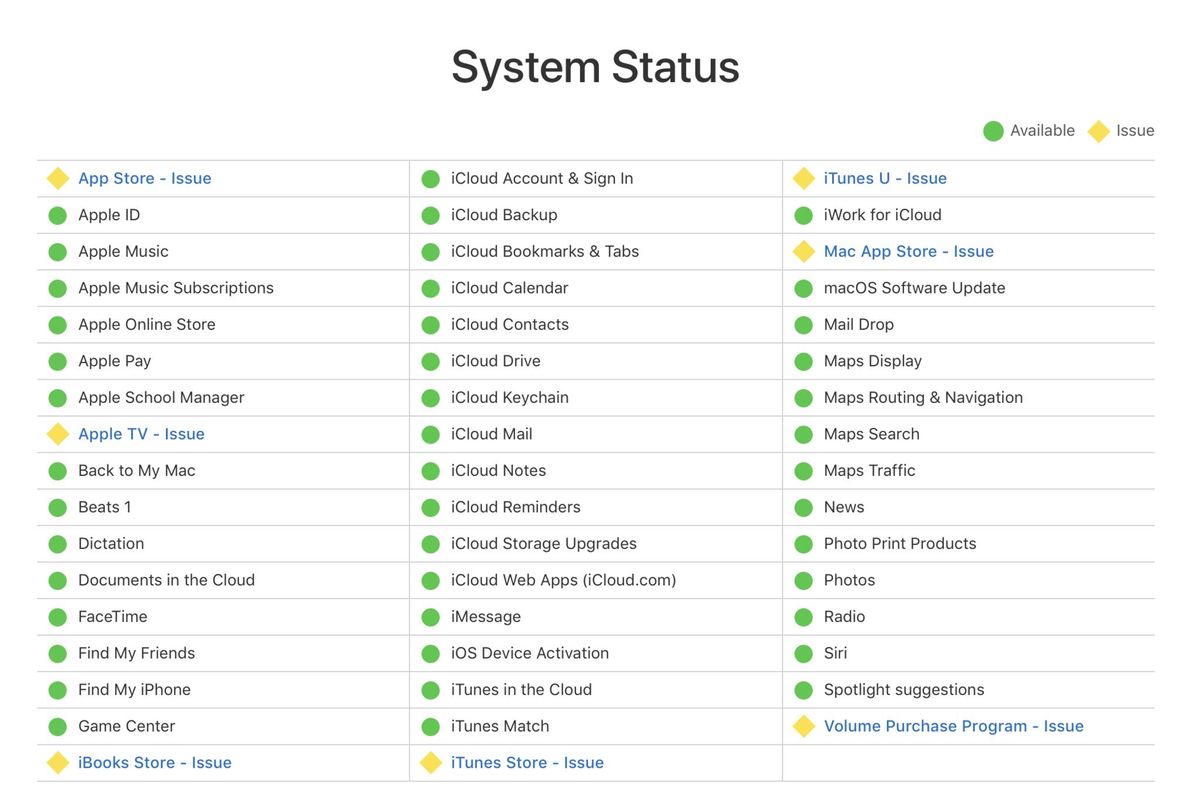Image resolution: width=1200 pixels, height=800 pixels.
Task: Click the green status dot beside iMessage
Action: [431, 617]
